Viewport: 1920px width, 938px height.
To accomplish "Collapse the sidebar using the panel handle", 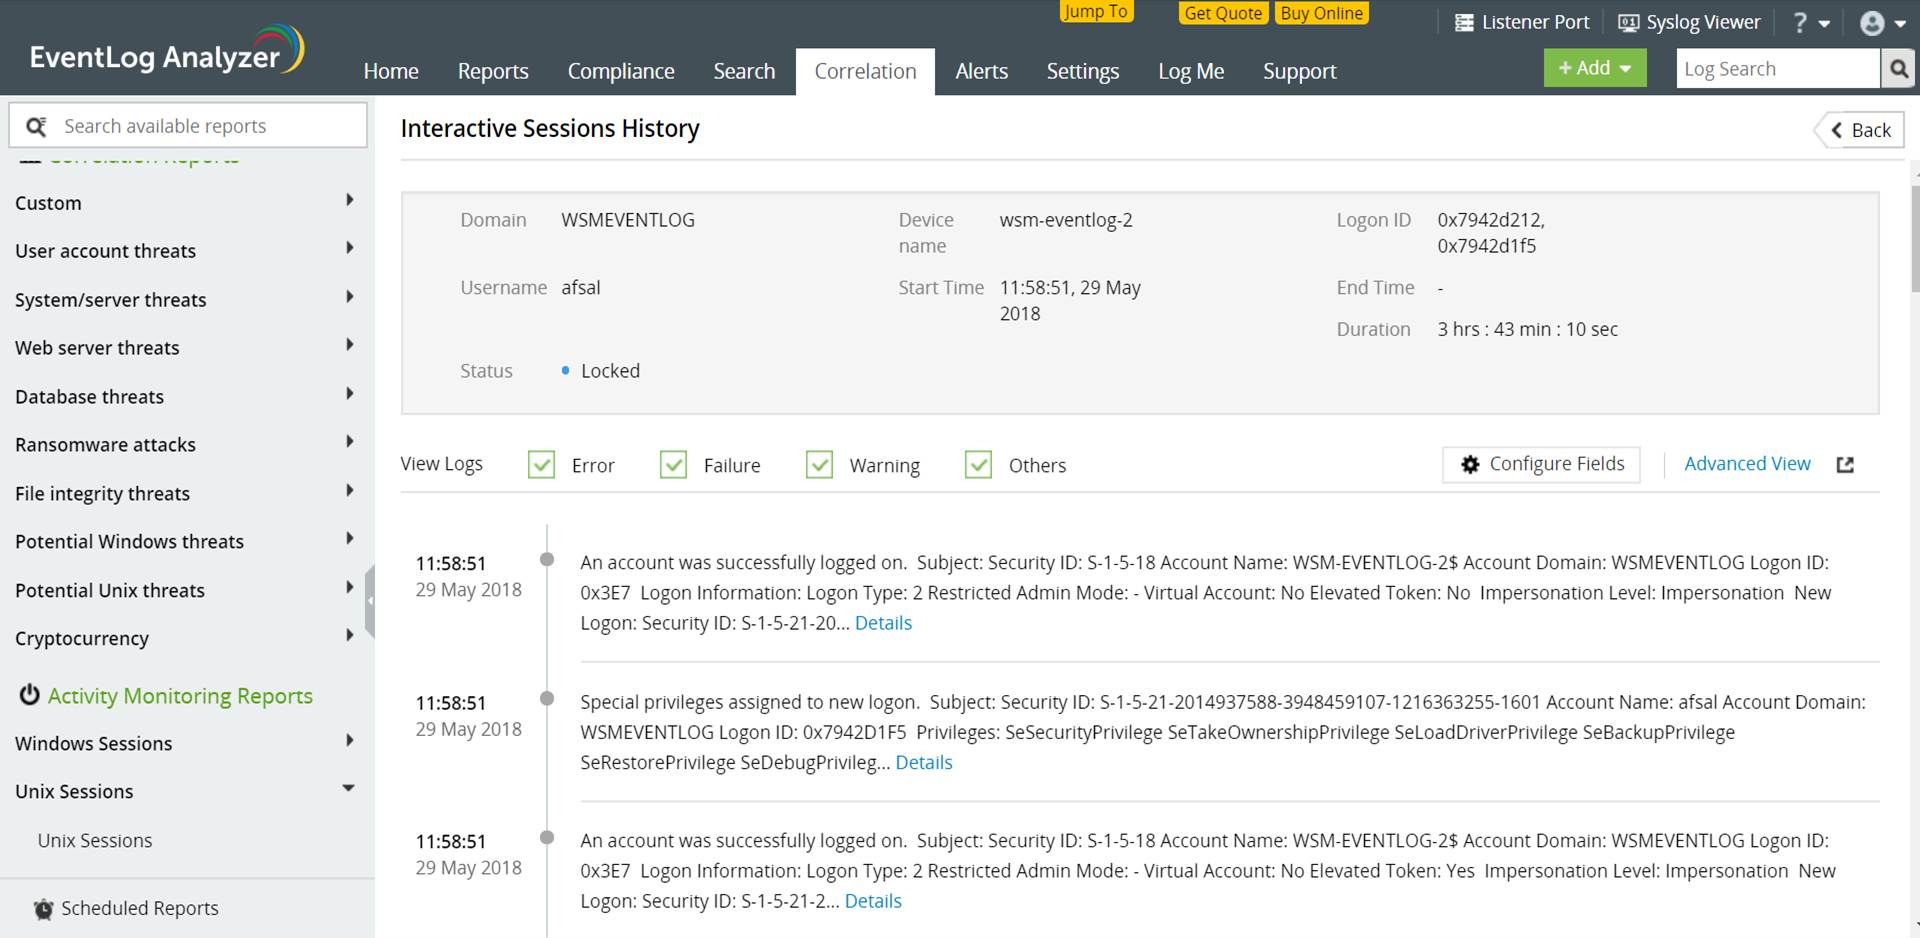I will (370, 601).
